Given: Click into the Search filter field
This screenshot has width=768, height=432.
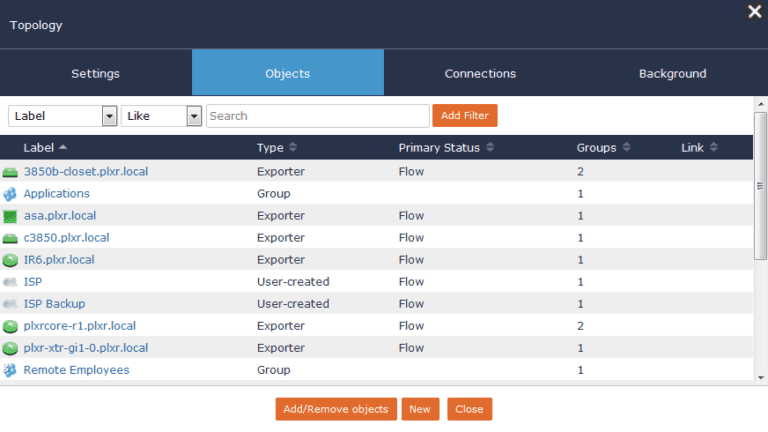Looking at the screenshot, I should (x=317, y=116).
